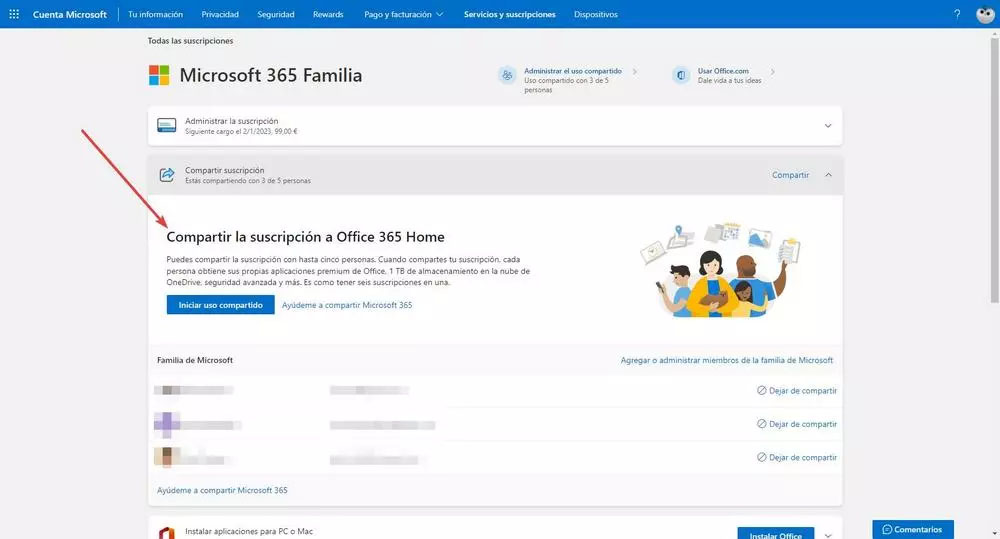Click the third family member's stop-sharing icon

pyautogui.click(x=761, y=457)
